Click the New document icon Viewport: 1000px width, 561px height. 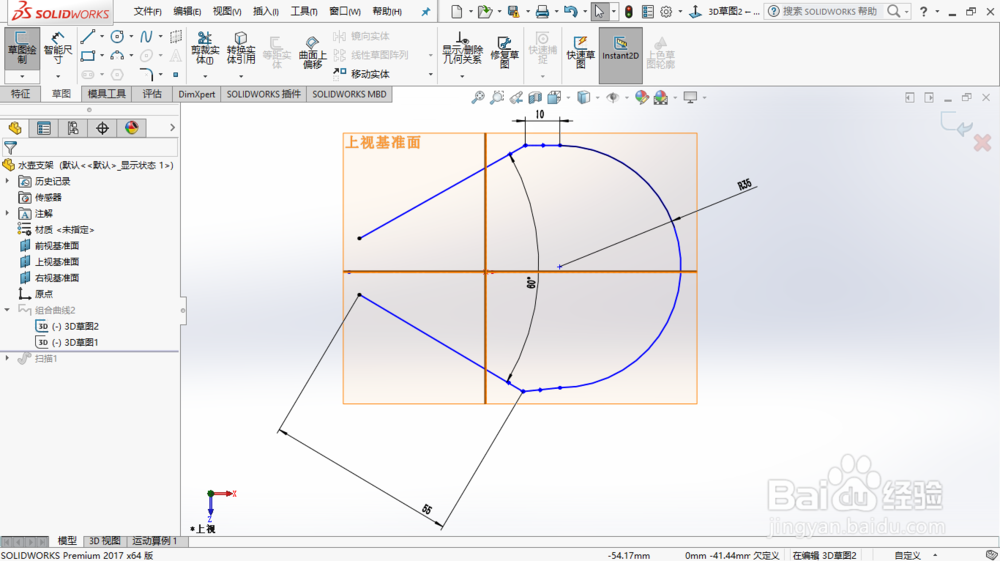[456, 11]
